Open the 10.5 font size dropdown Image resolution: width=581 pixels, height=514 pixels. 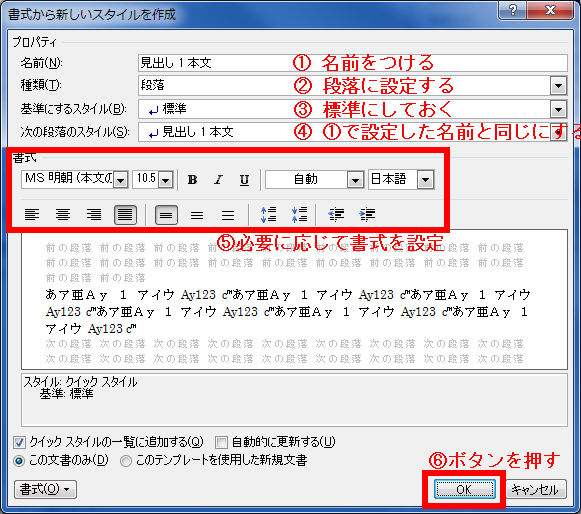(x=166, y=180)
